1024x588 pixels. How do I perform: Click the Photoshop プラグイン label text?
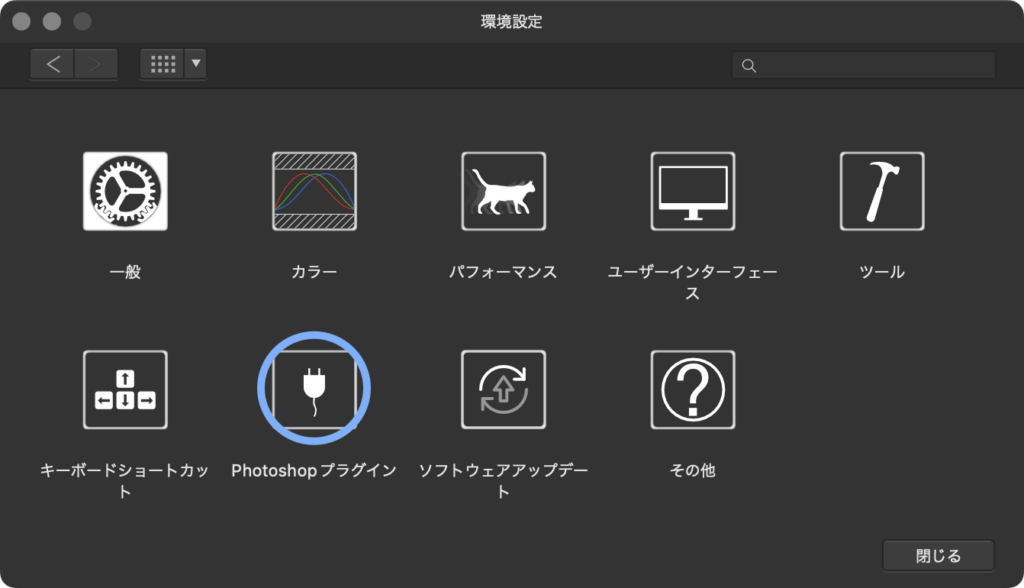[314, 470]
